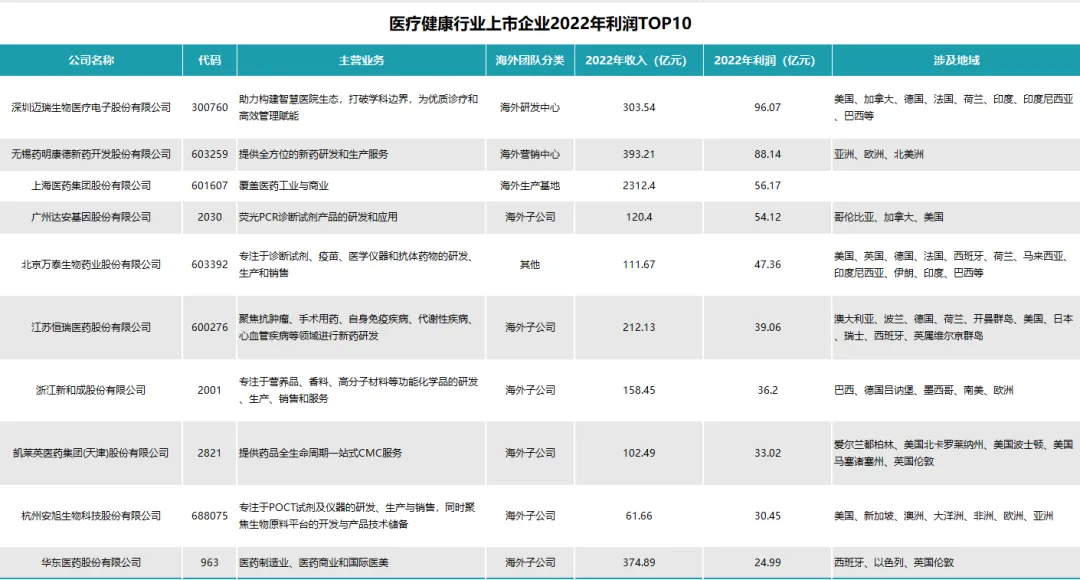Viewport: 1080px width, 580px height.
Task: Select company name 深圳迈瑞生物医疗电子股份有限公司
Action: click(91, 107)
